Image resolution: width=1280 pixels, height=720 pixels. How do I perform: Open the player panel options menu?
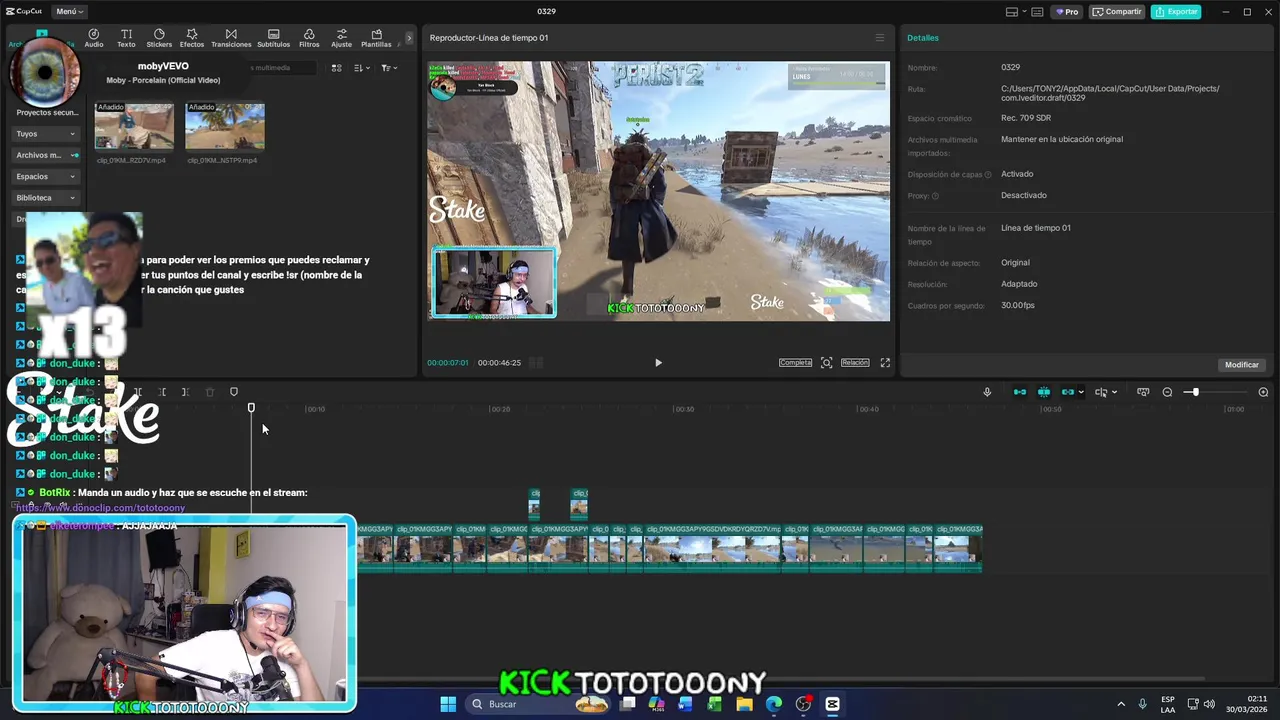click(x=880, y=38)
